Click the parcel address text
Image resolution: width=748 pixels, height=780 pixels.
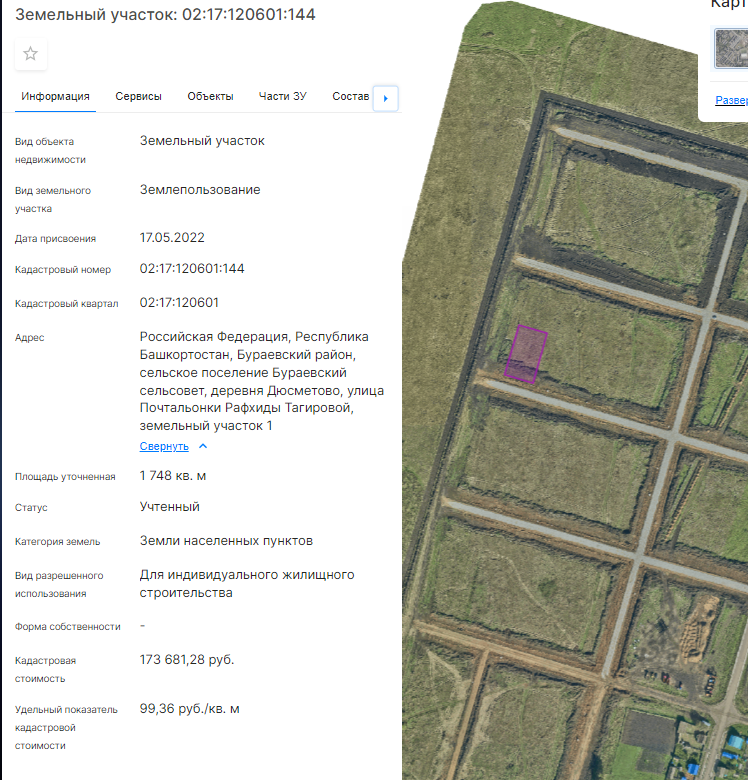tap(261, 381)
